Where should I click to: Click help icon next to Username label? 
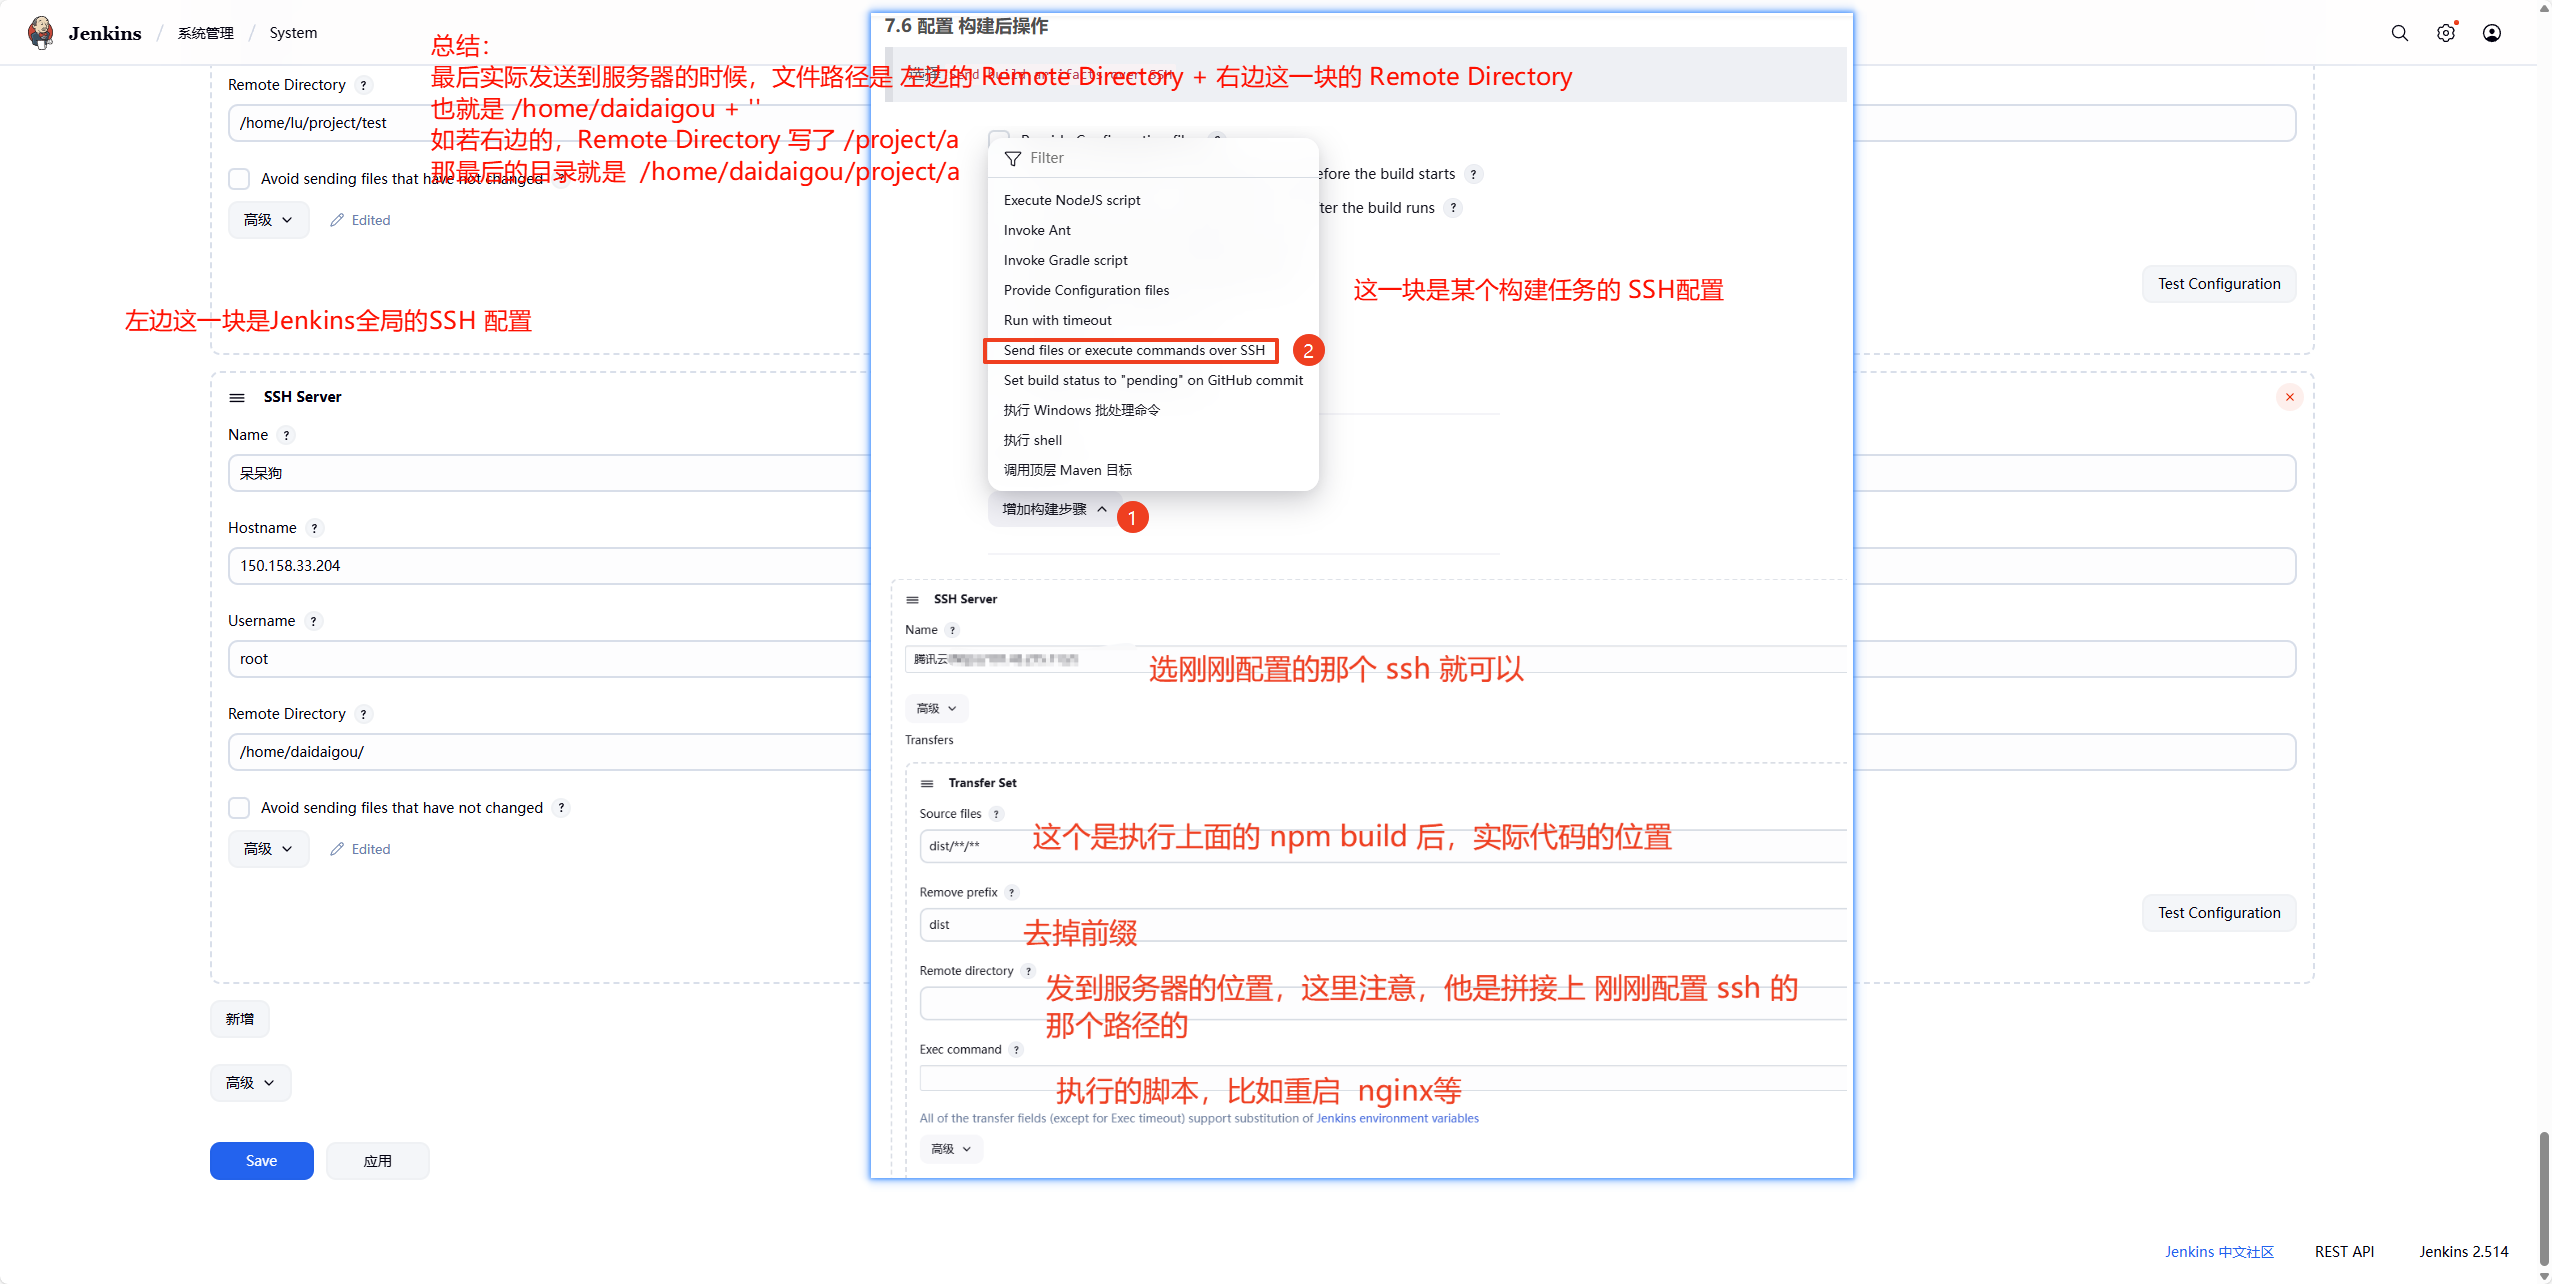coord(313,621)
